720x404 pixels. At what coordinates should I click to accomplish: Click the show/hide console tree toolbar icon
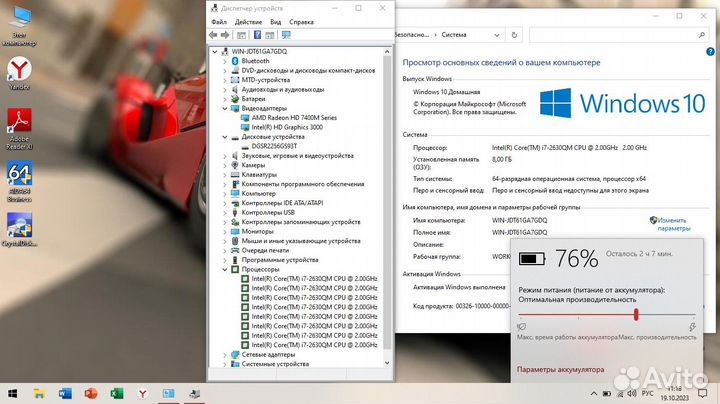coord(242,35)
